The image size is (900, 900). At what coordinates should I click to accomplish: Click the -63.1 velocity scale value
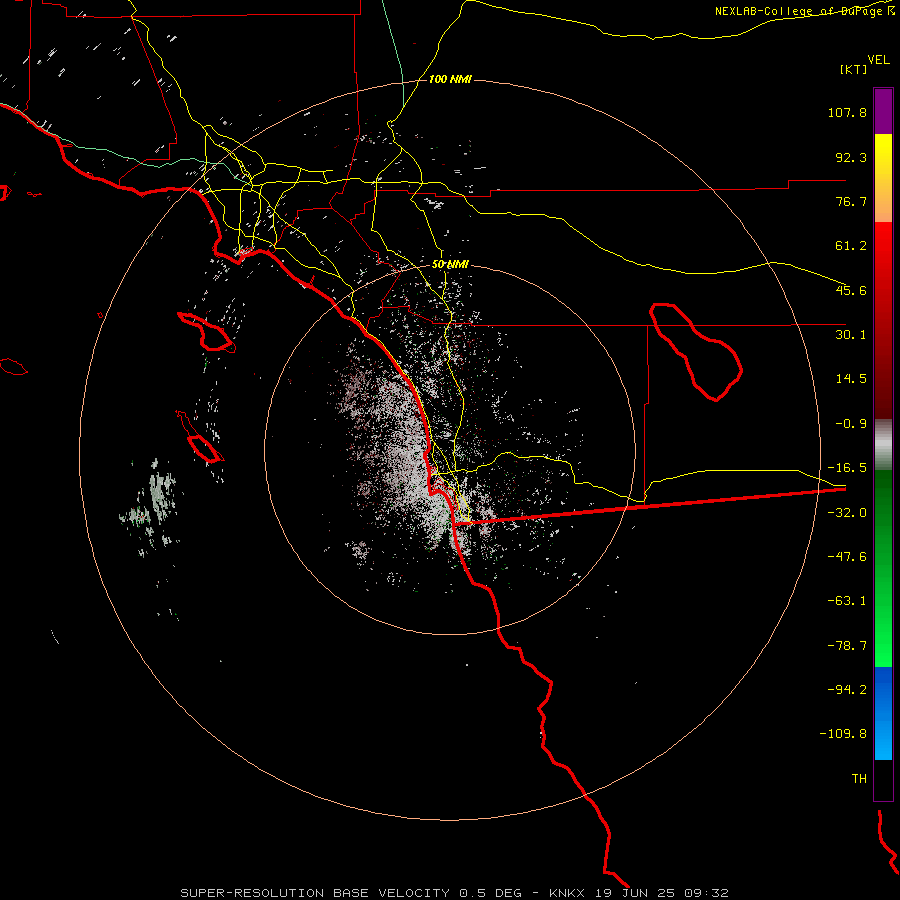[x=847, y=601]
